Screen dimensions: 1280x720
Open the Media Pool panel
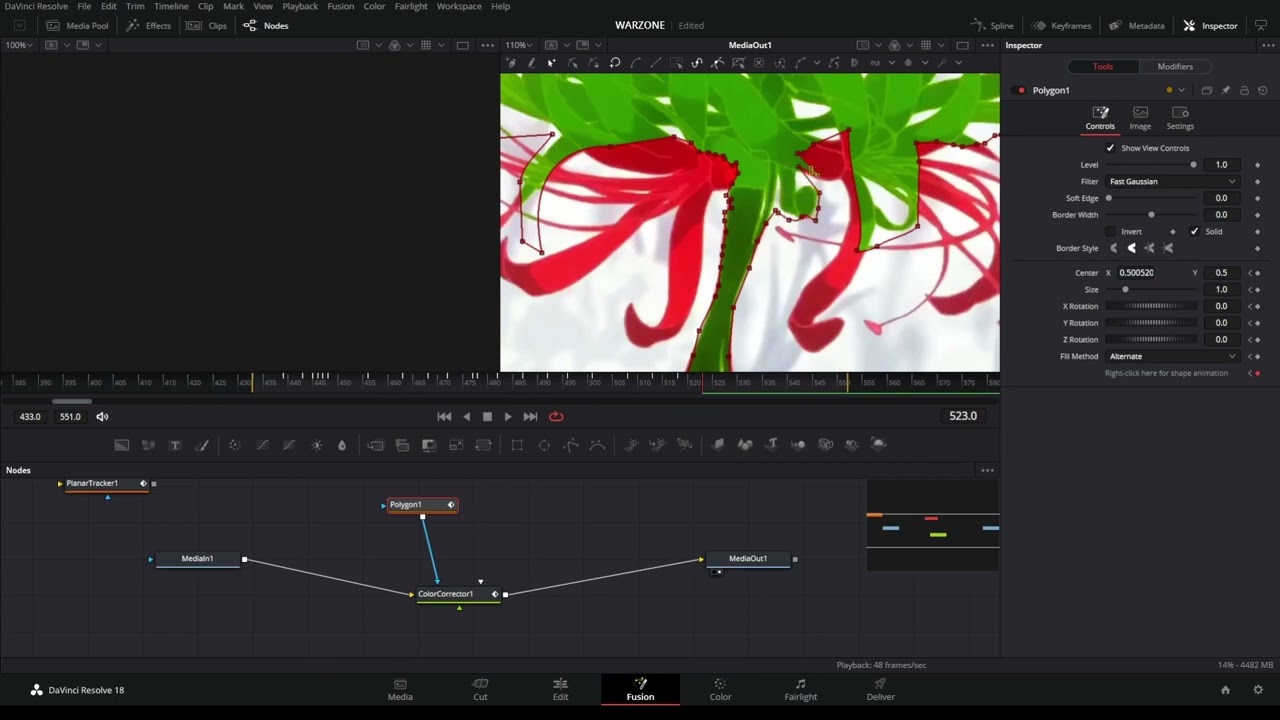click(x=78, y=25)
